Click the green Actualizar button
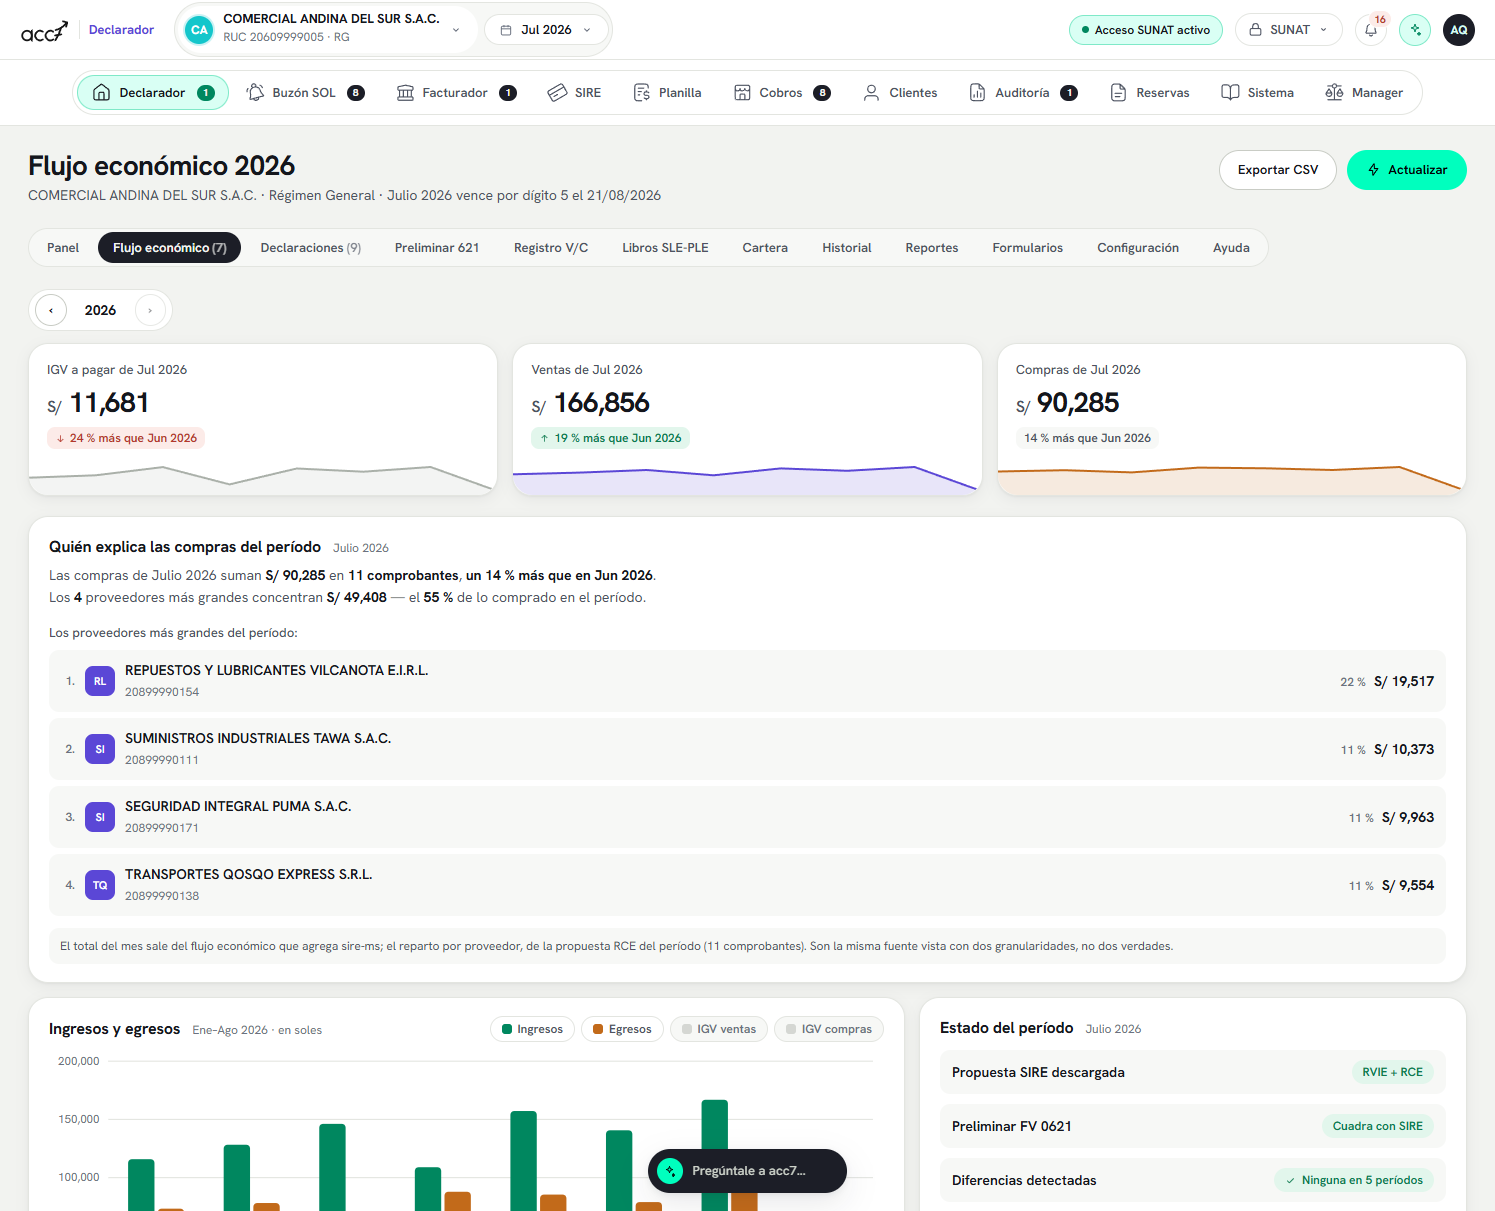Viewport: 1495px width, 1211px height. tap(1407, 170)
